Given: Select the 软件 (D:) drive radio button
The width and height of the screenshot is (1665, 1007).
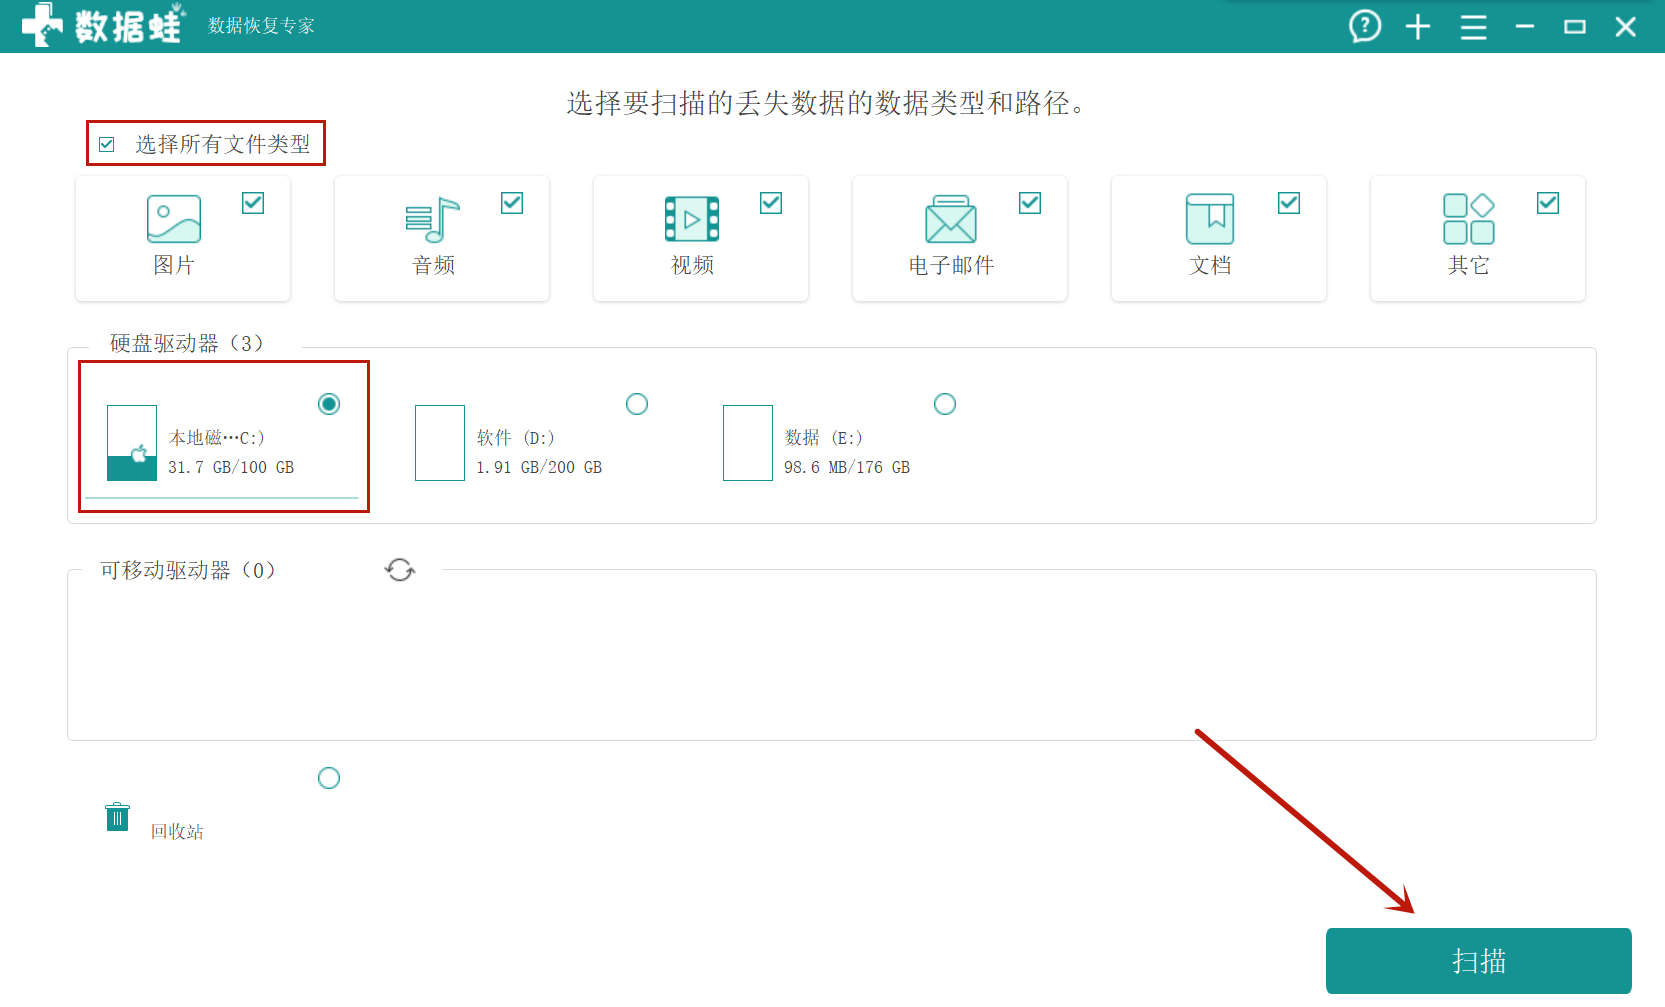Looking at the screenshot, I should (637, 404).
